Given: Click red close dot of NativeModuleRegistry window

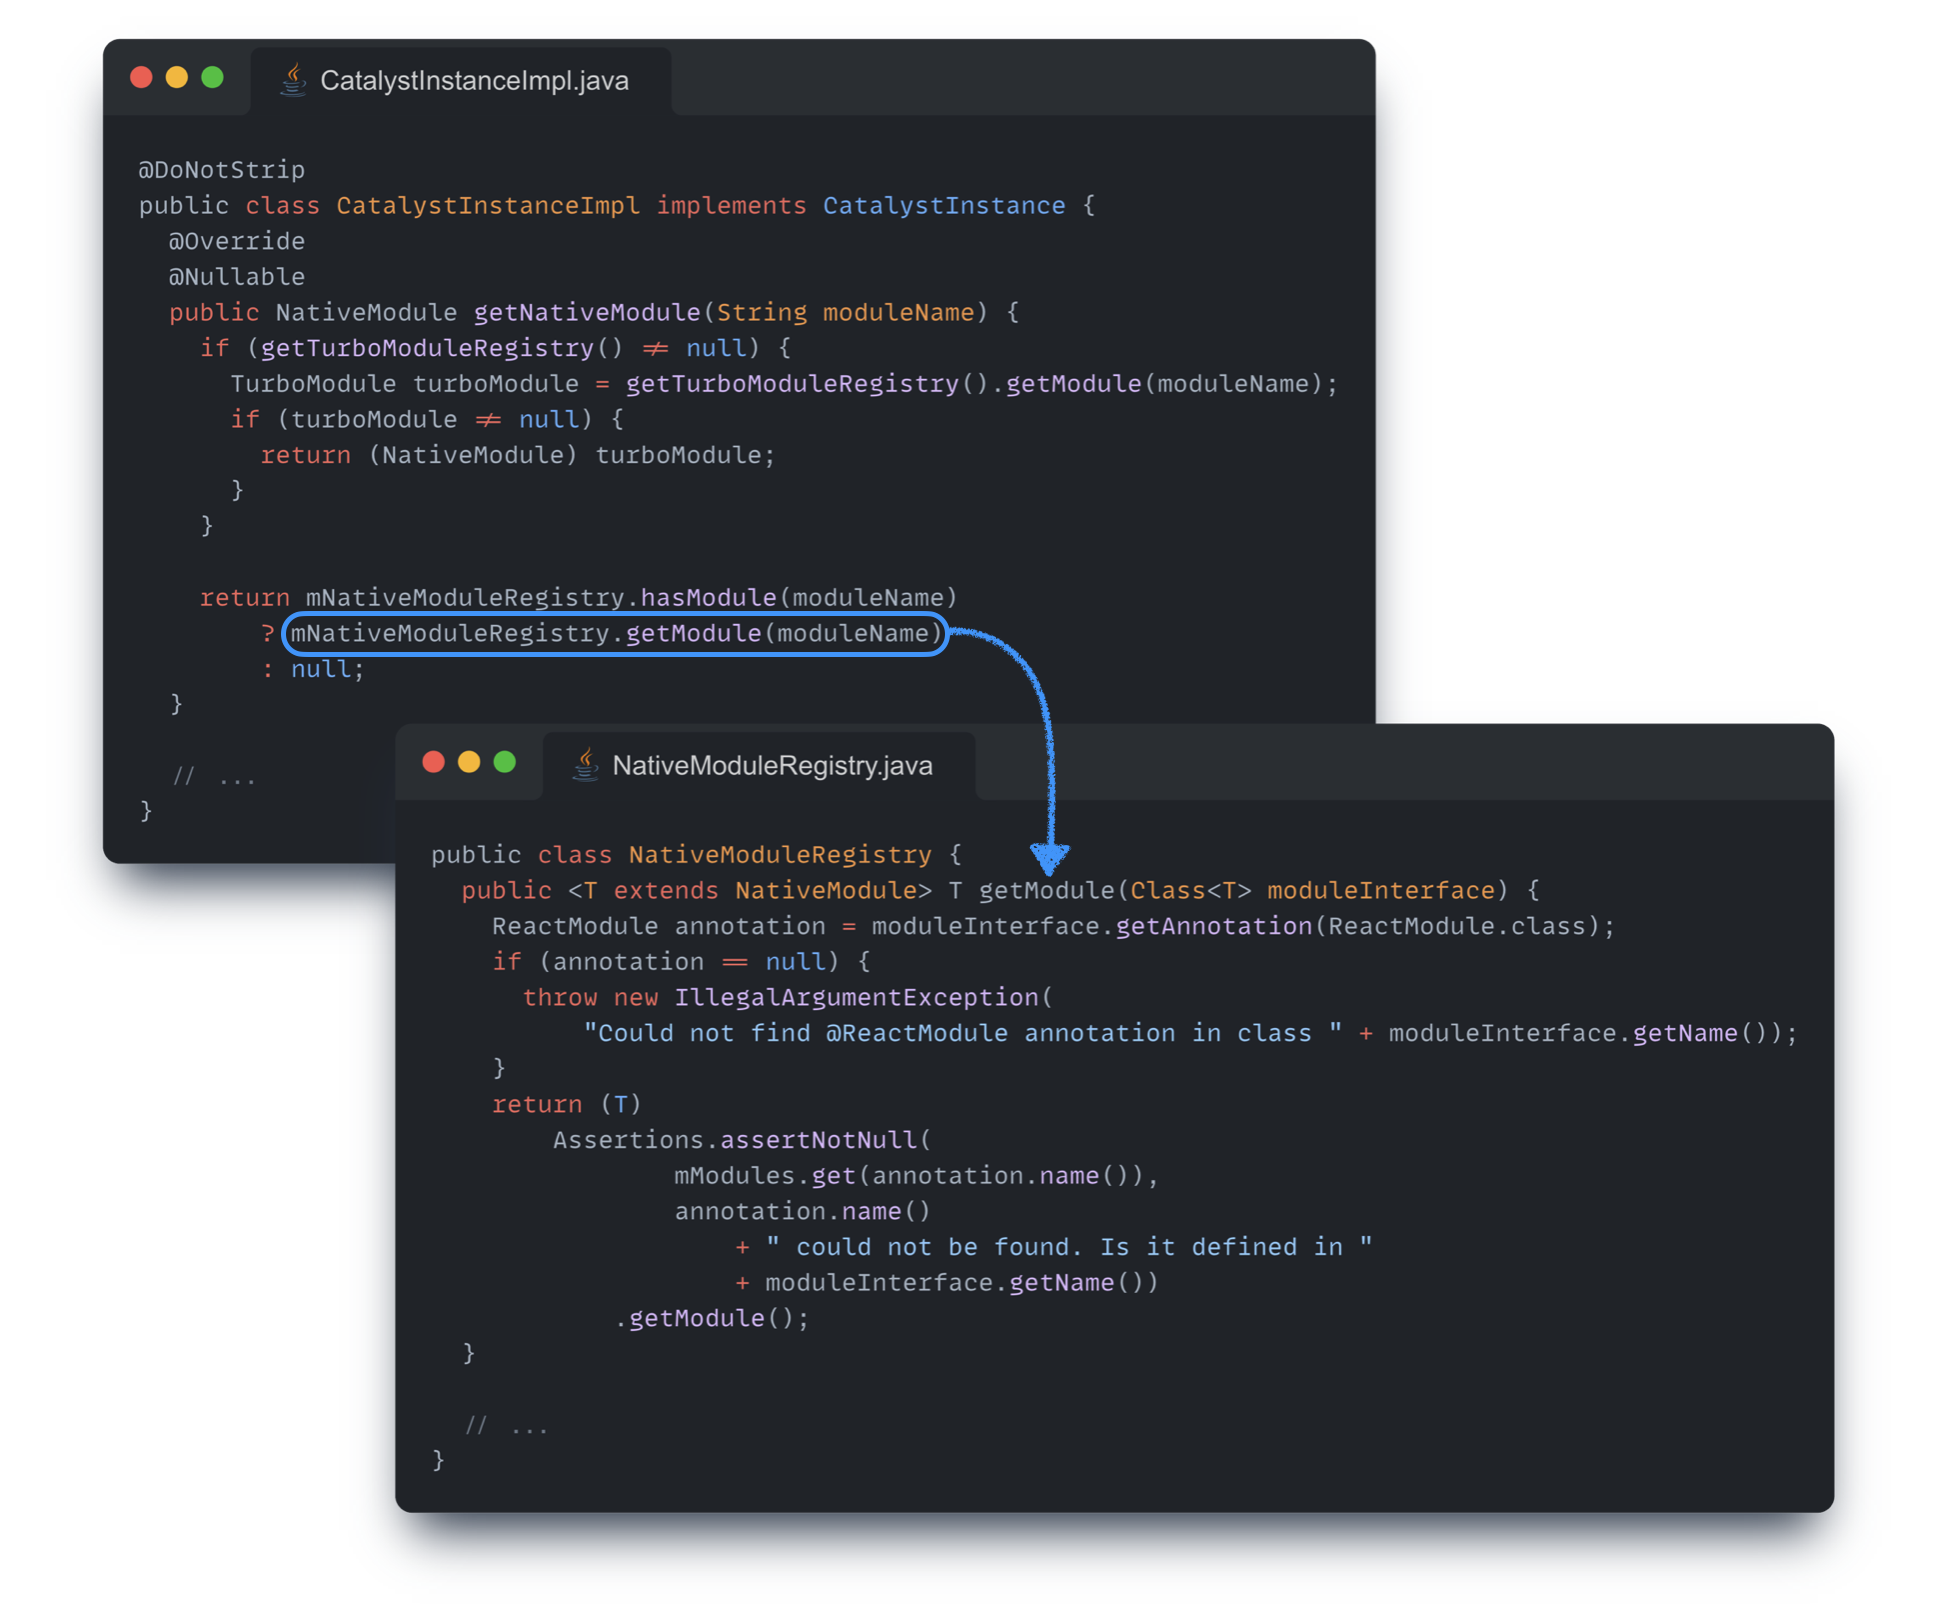Looking at the screenshot, I should coord(433,762).
